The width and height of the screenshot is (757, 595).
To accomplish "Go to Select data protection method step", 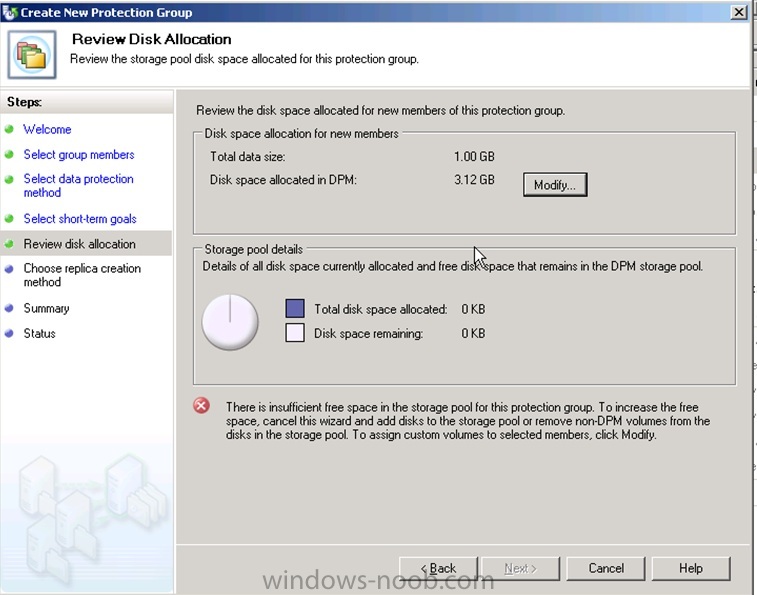I will click(x=79, y=185).
